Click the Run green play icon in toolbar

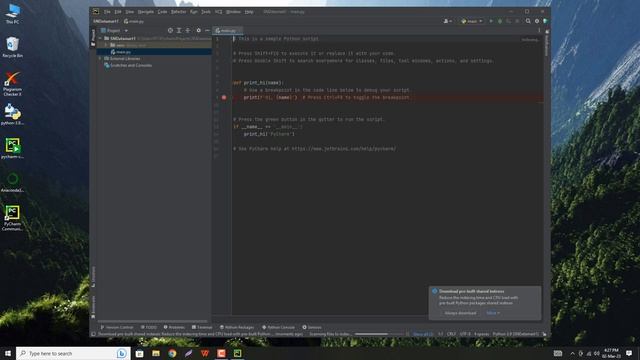click(491, 21)
